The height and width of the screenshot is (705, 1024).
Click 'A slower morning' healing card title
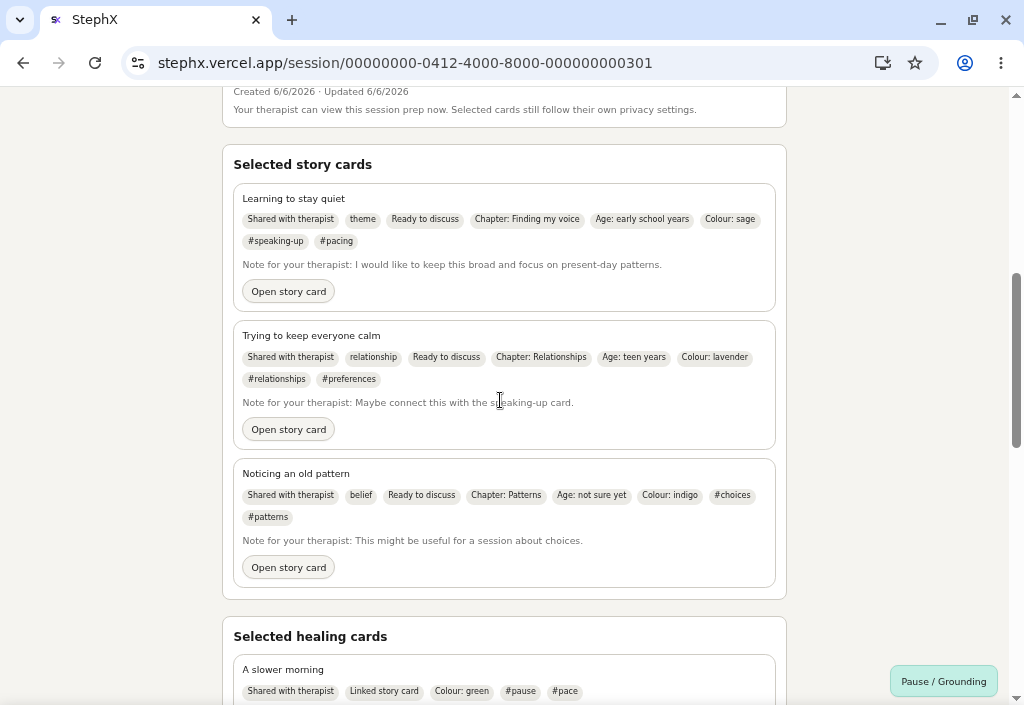[283, 670]
